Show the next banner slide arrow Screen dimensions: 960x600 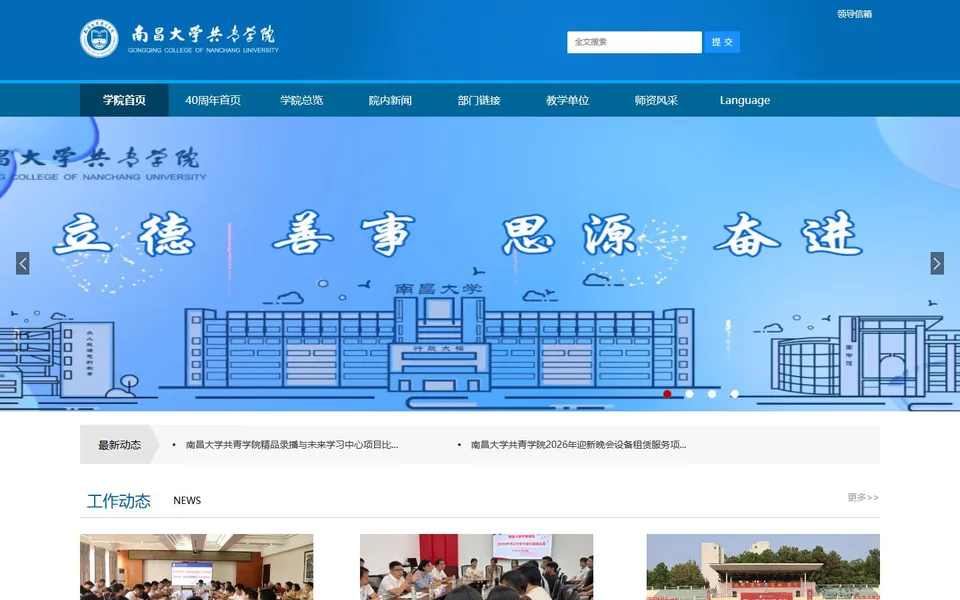click(x=937, y=263)
